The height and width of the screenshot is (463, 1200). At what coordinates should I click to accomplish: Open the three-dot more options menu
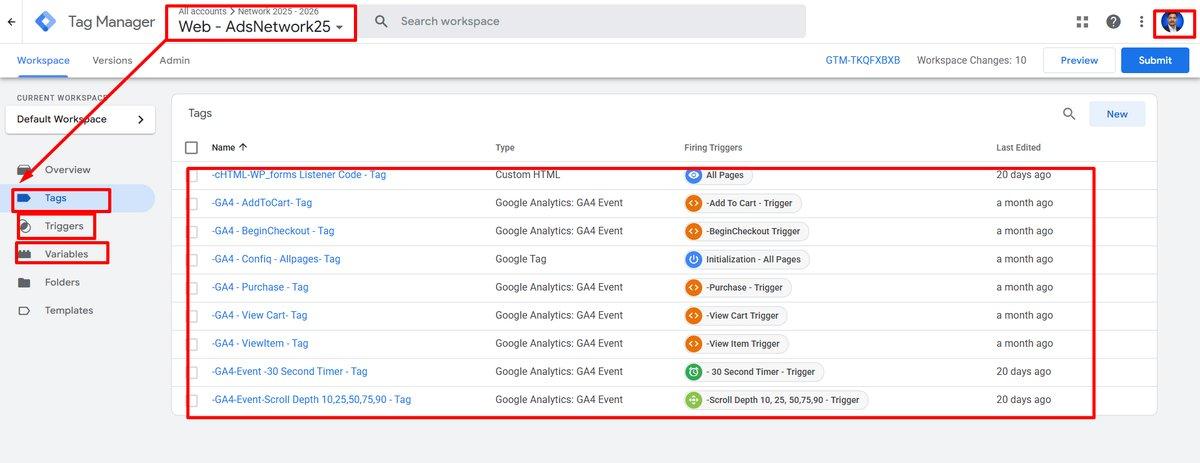(x=1141, y=22)
